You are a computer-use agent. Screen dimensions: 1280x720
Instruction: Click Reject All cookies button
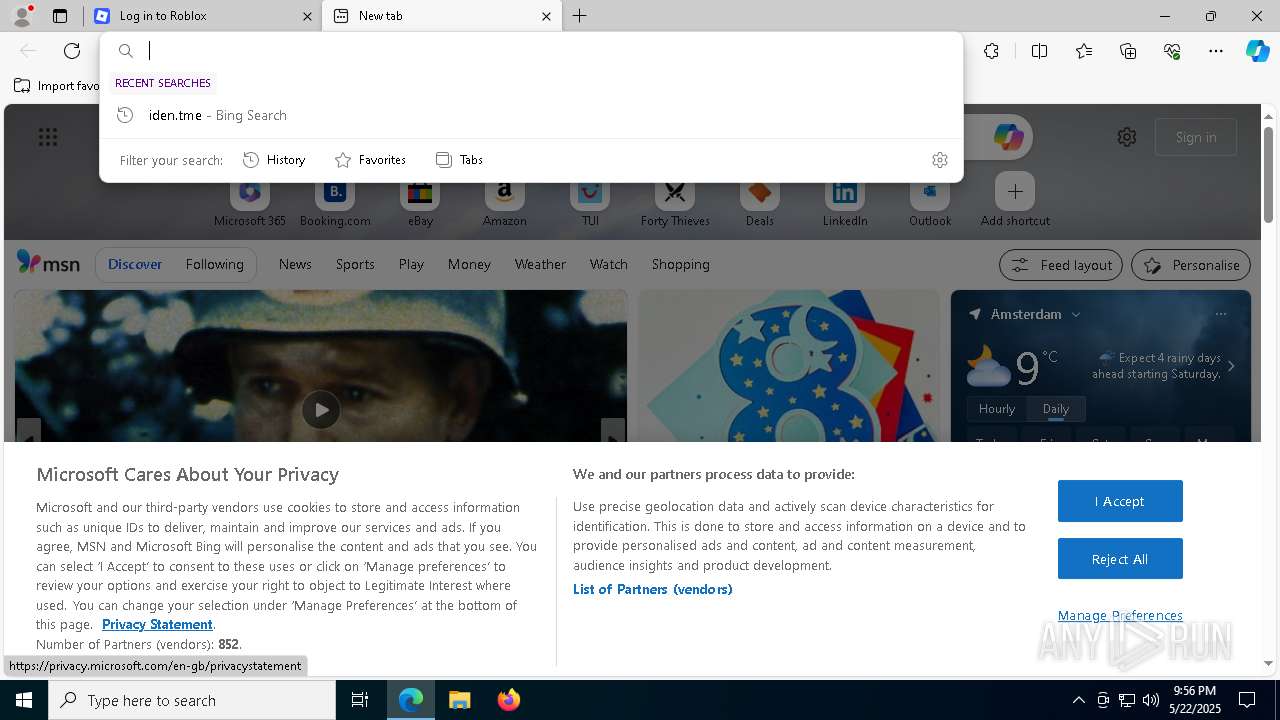[1120, 559]
